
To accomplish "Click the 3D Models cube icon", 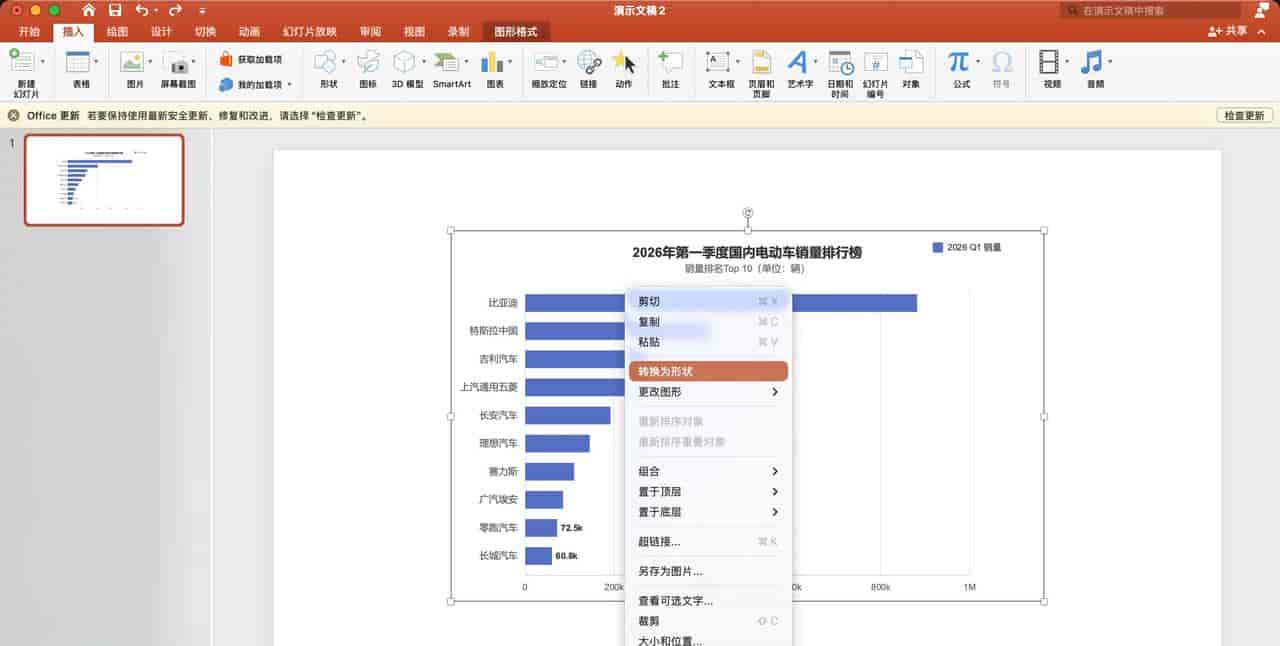I will click(404, 62).
